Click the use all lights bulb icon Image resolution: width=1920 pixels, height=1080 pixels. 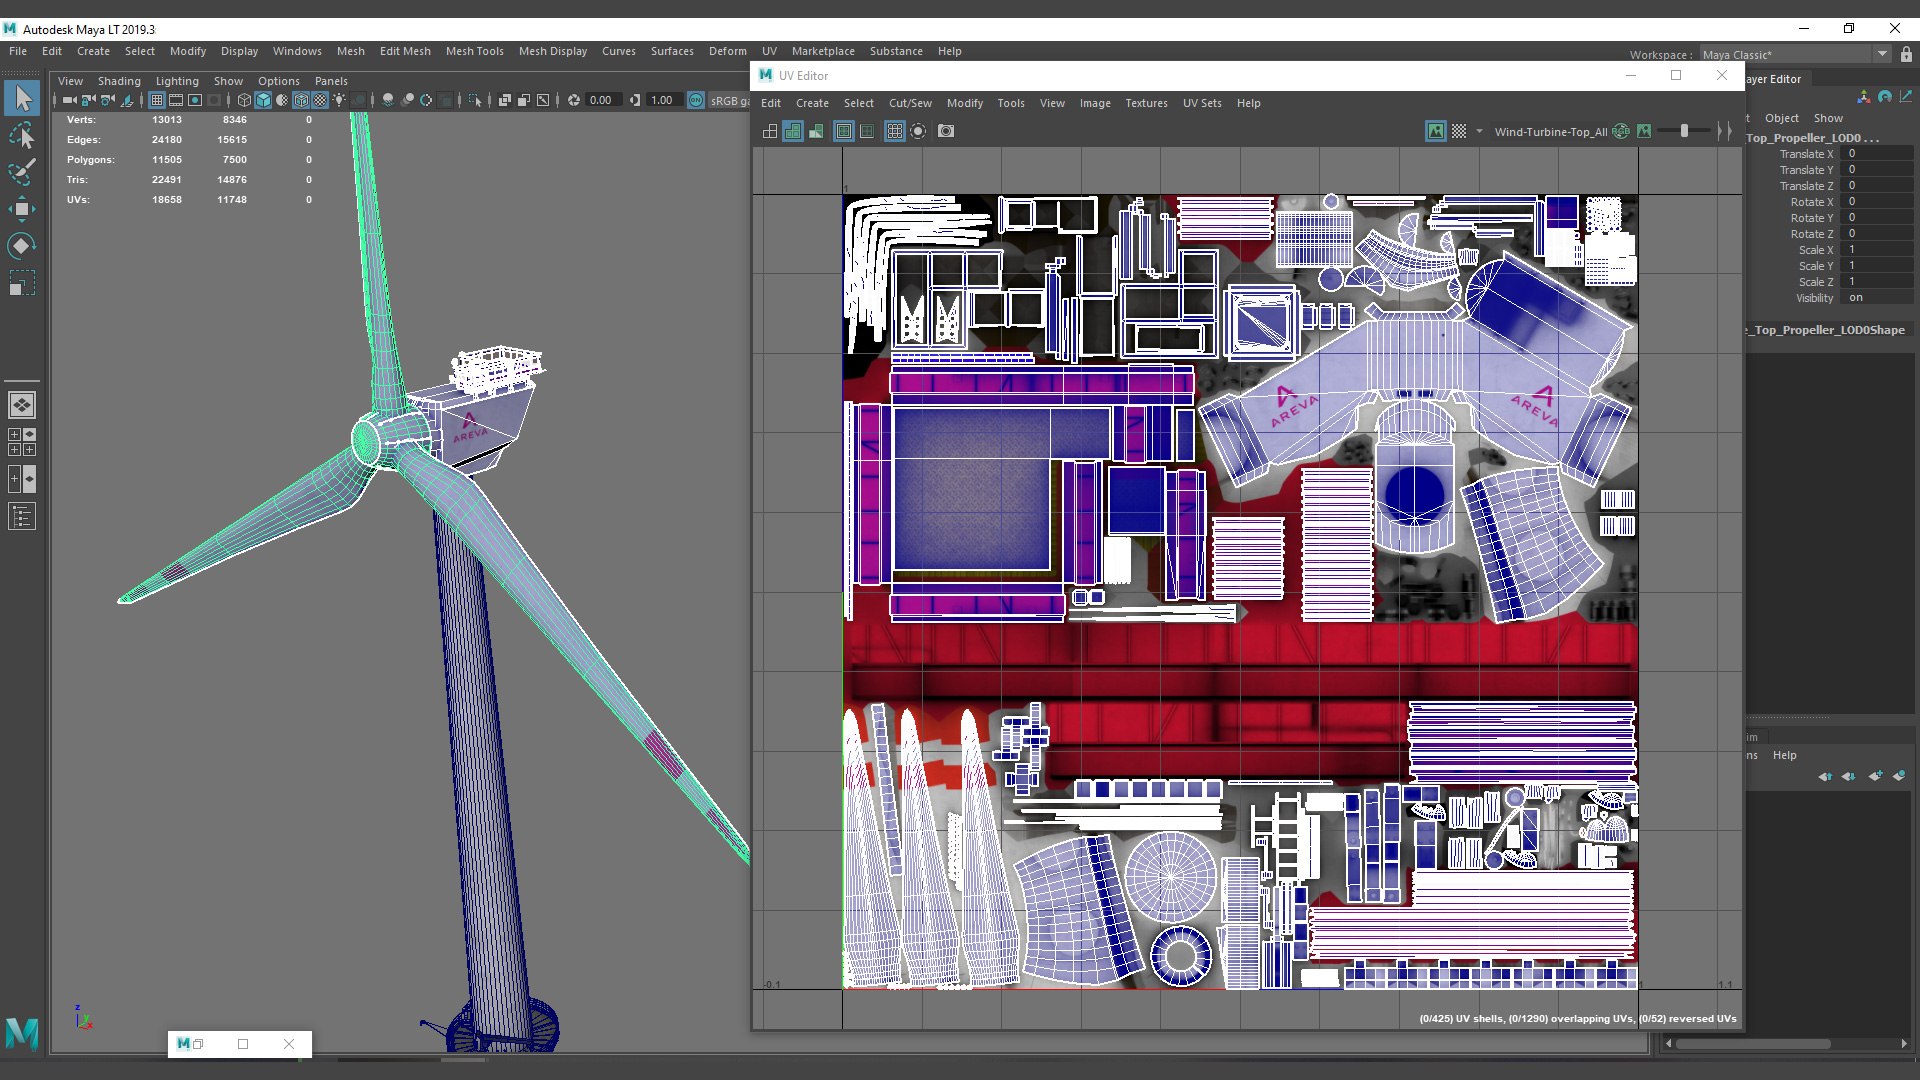coord(339,100)
